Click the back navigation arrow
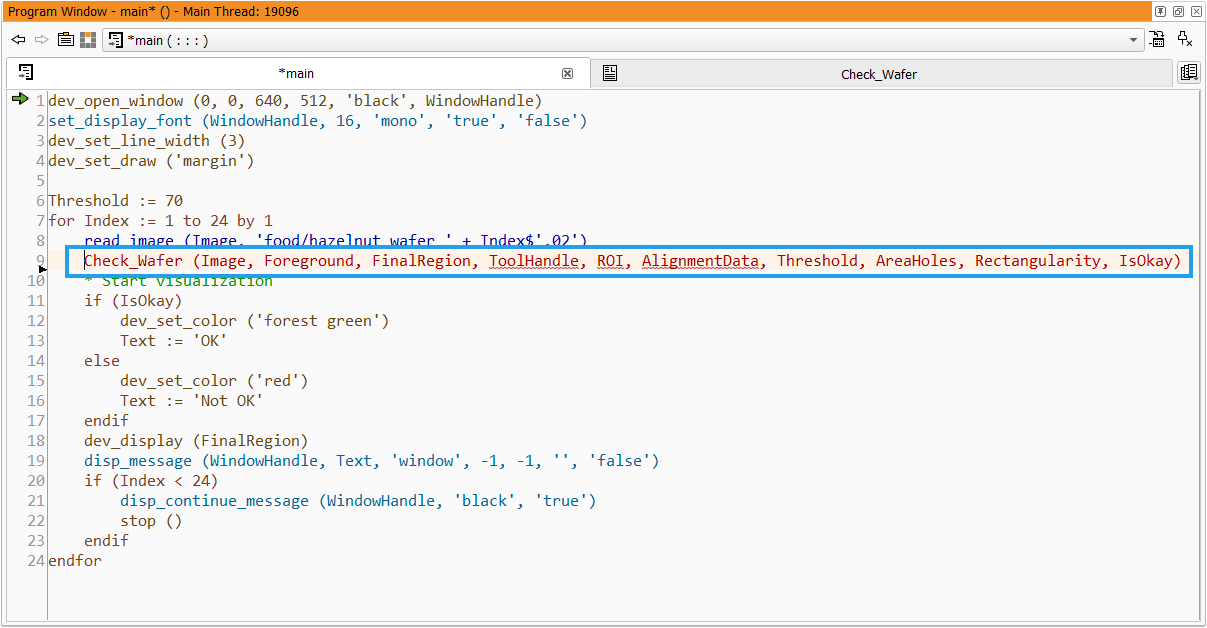 [x=18, y=40]
